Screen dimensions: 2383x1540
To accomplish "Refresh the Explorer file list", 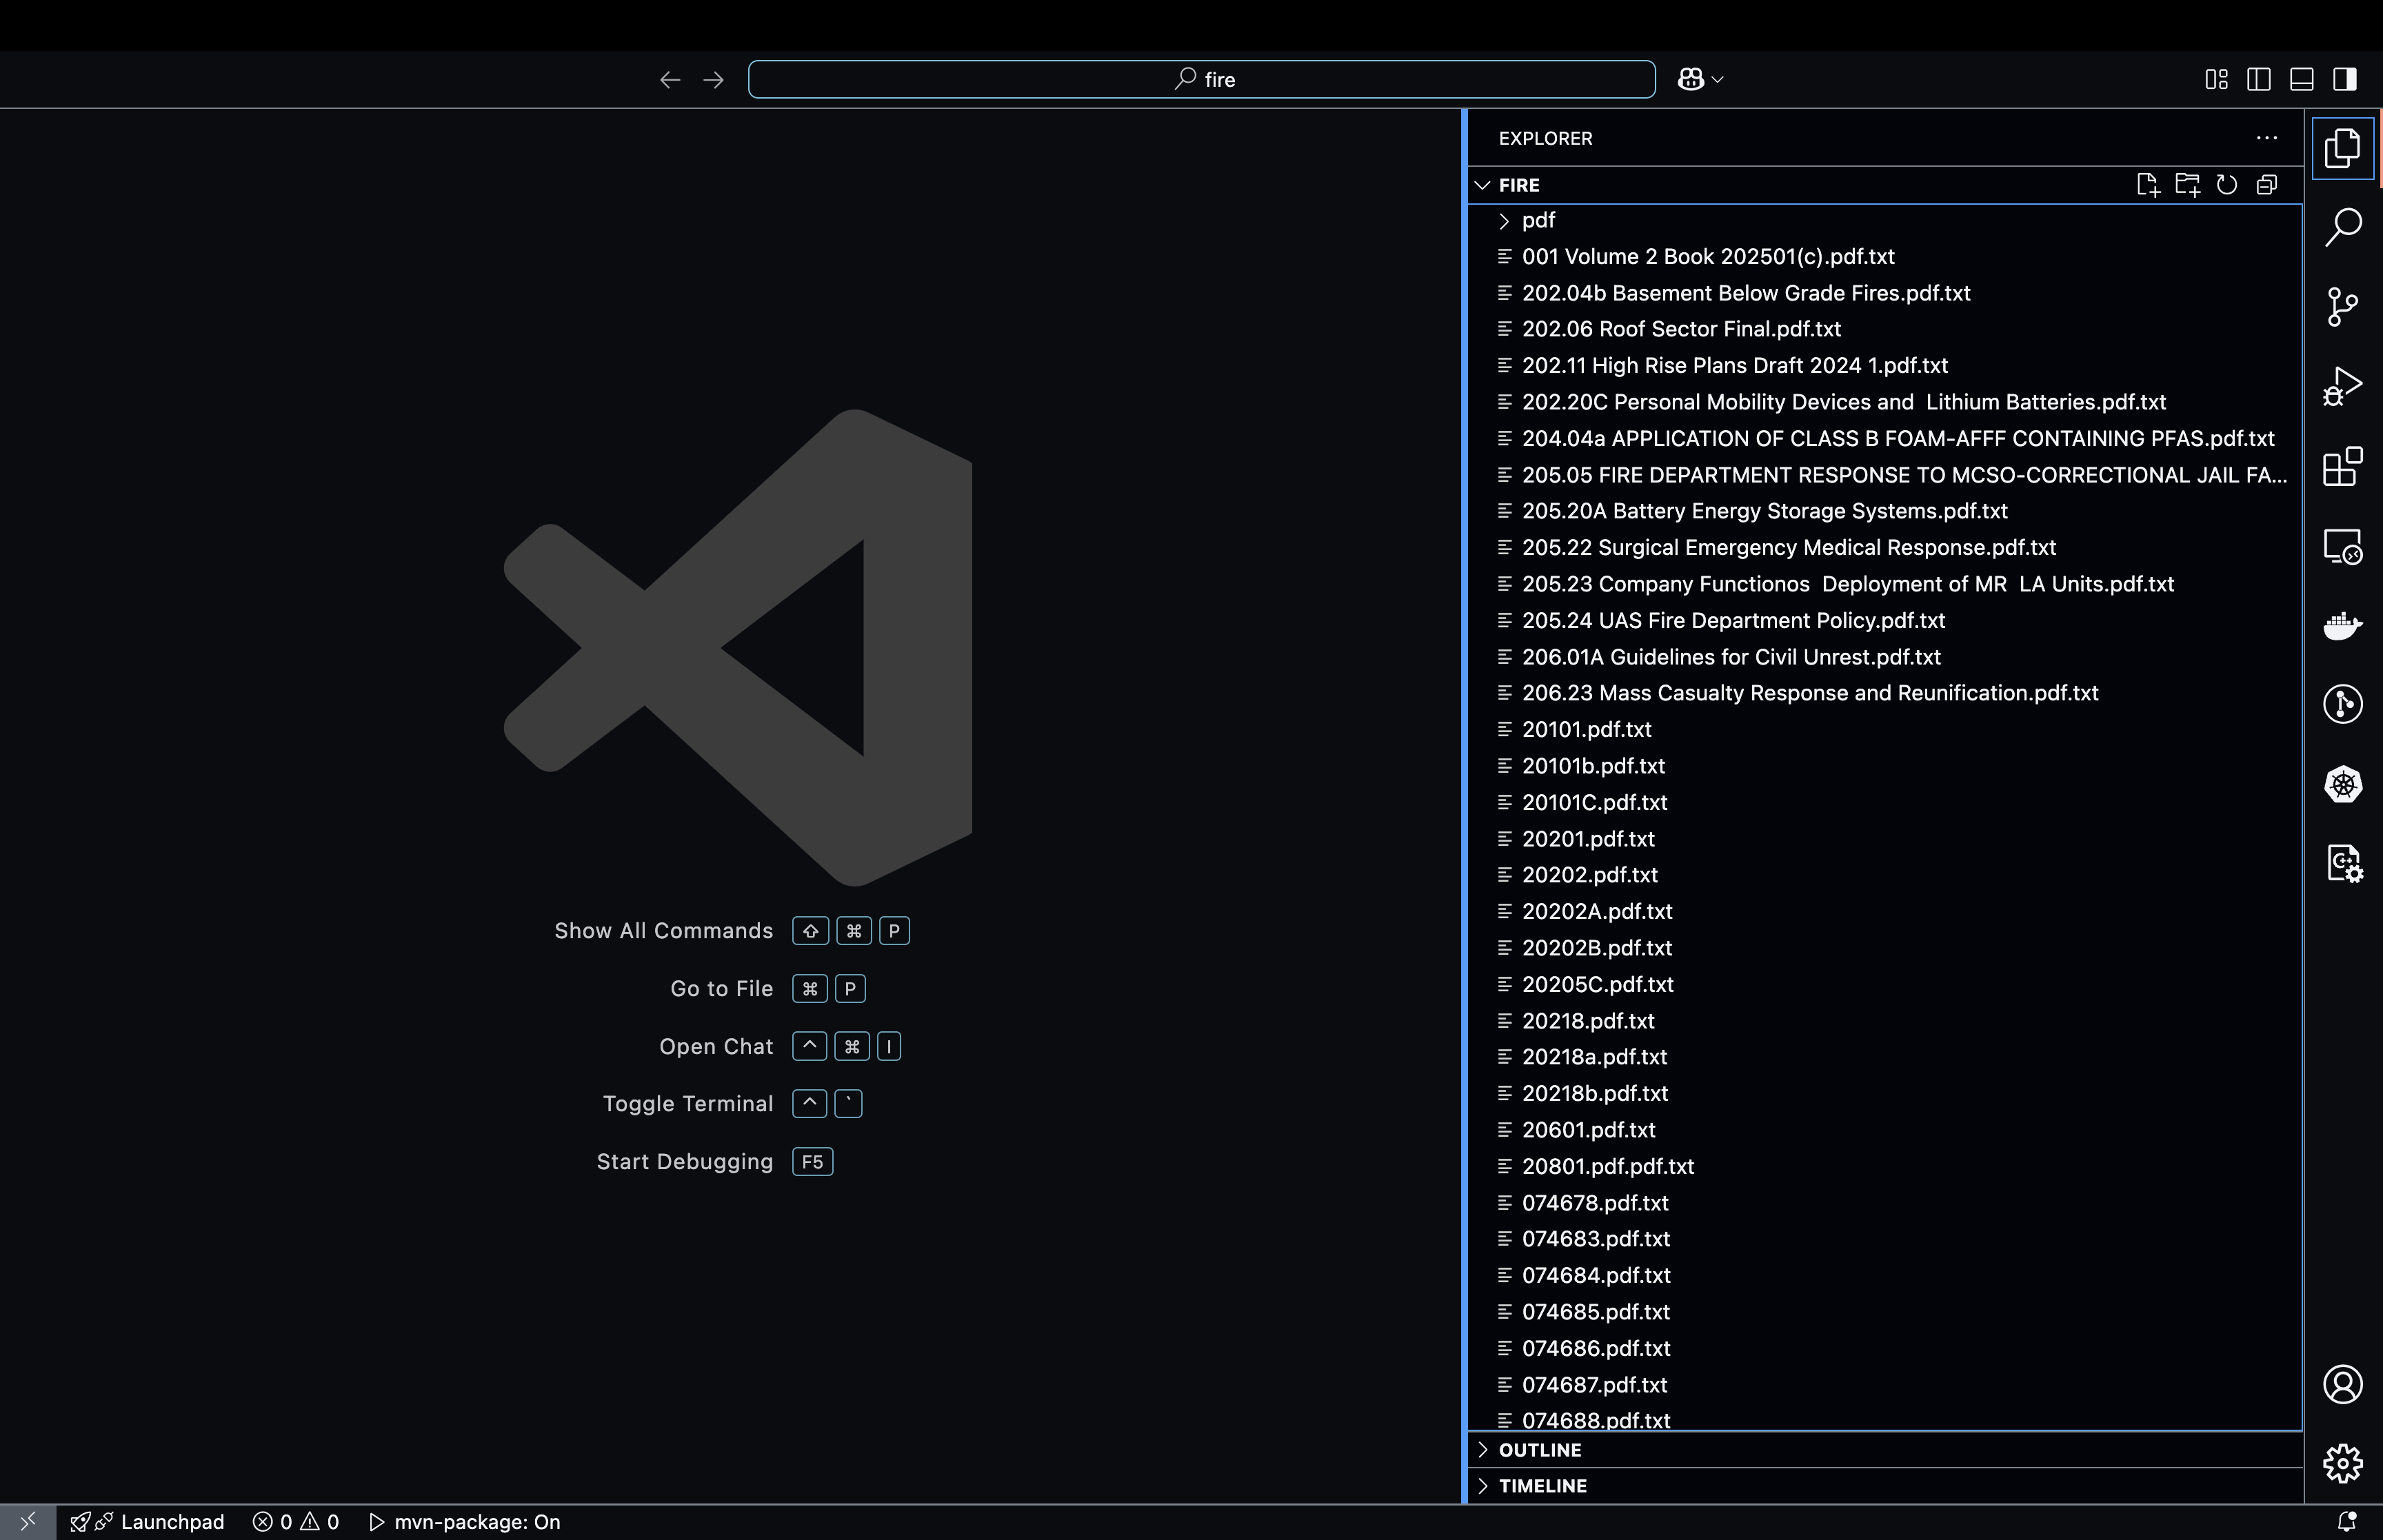I will [x=2227, y=185].
